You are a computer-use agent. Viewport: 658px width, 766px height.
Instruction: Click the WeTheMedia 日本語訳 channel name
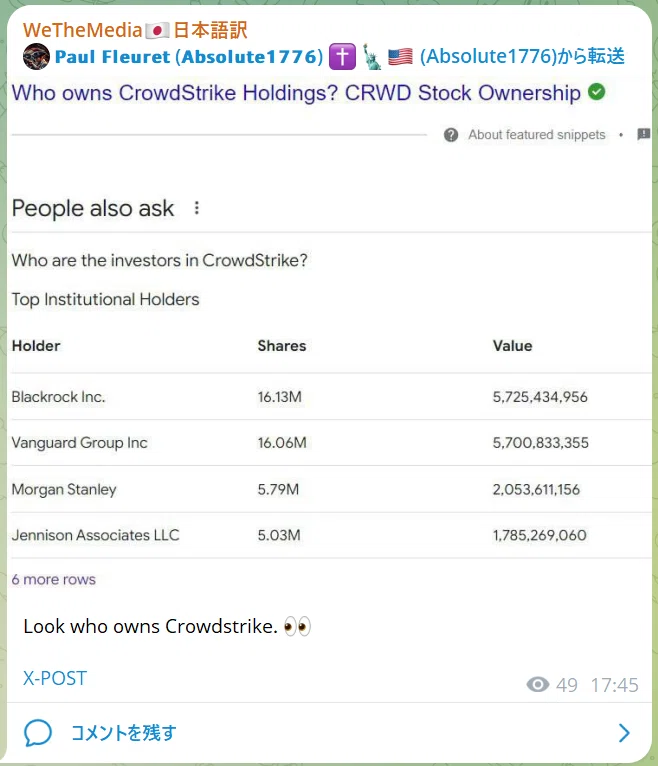coord(135,30)
